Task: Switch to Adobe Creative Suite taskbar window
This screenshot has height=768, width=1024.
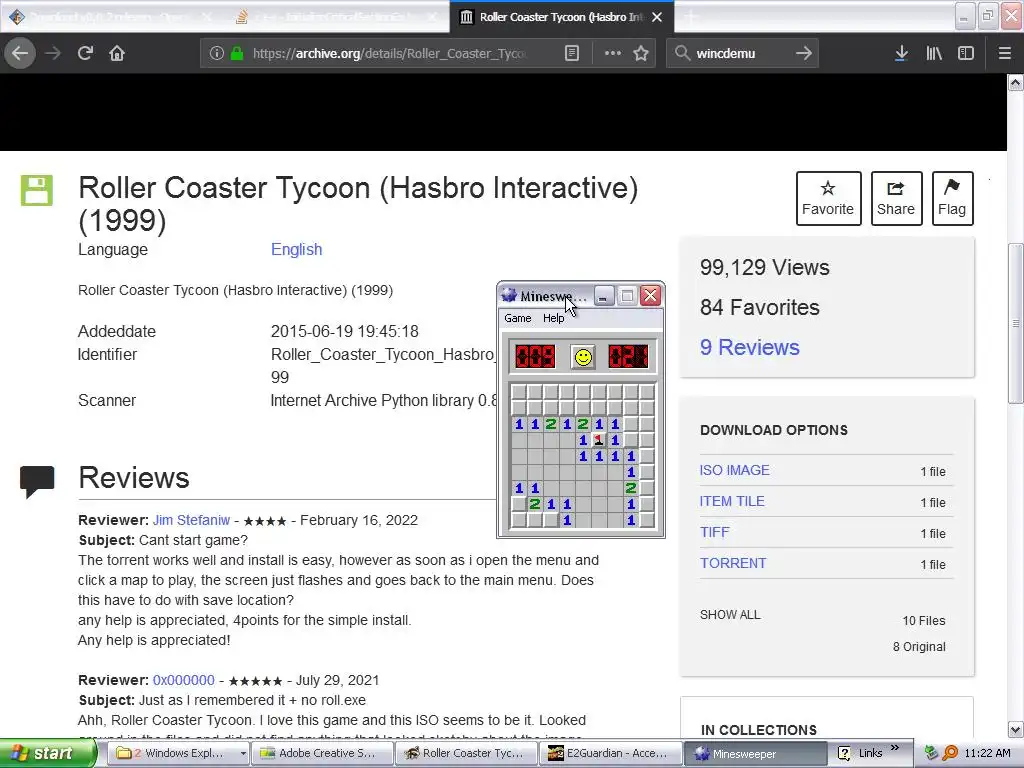Action: 322,754
